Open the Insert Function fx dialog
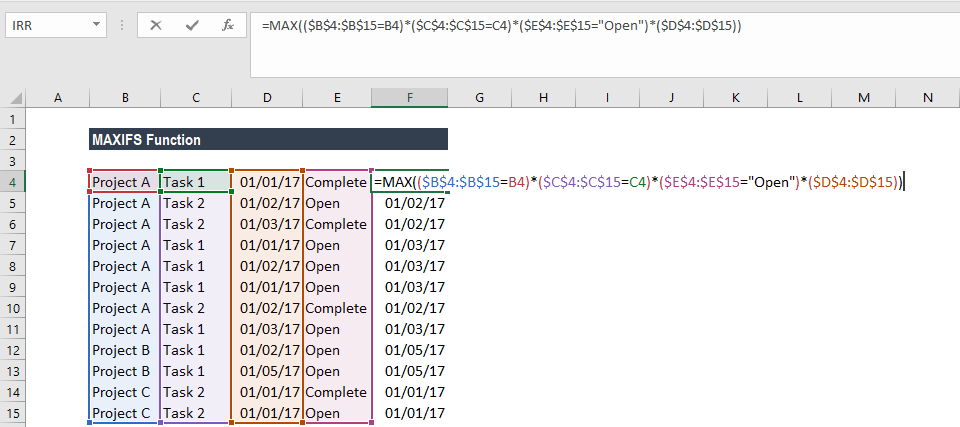Screen dimensions: 960x427 [x=228, y=26]
